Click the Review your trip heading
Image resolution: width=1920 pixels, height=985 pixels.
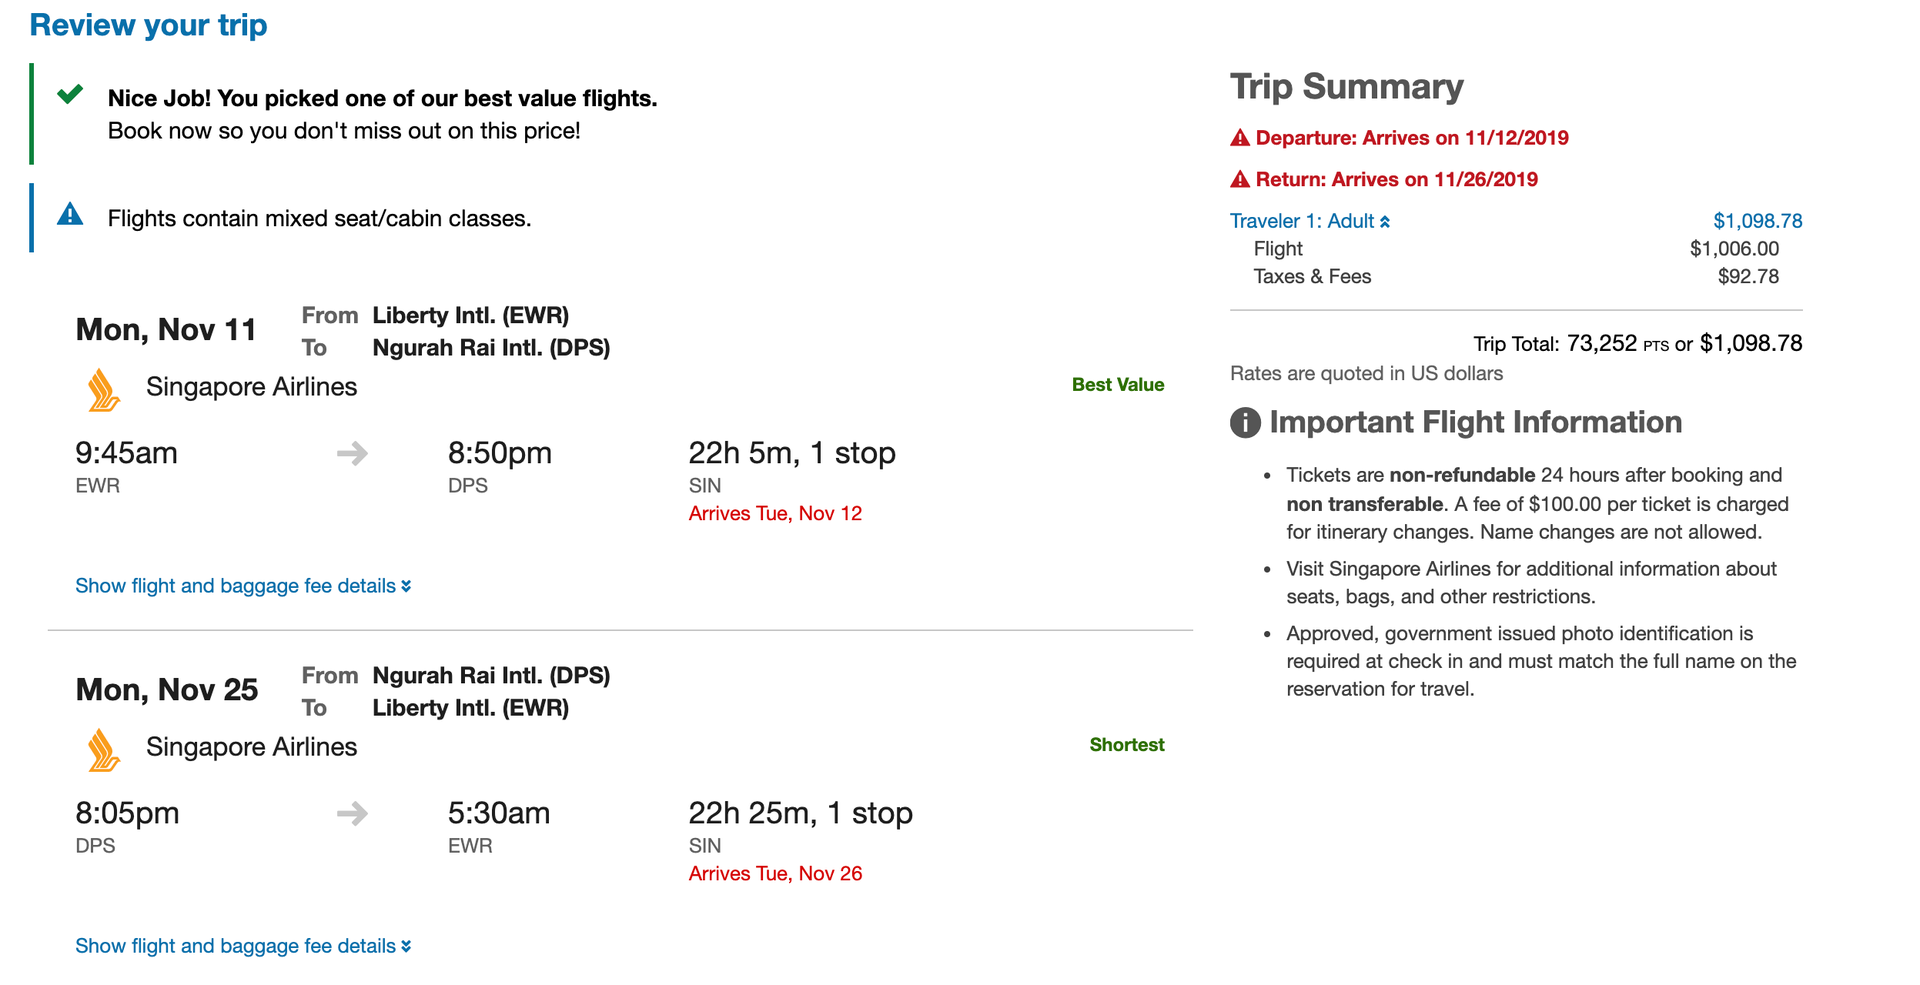click(148, 24)
